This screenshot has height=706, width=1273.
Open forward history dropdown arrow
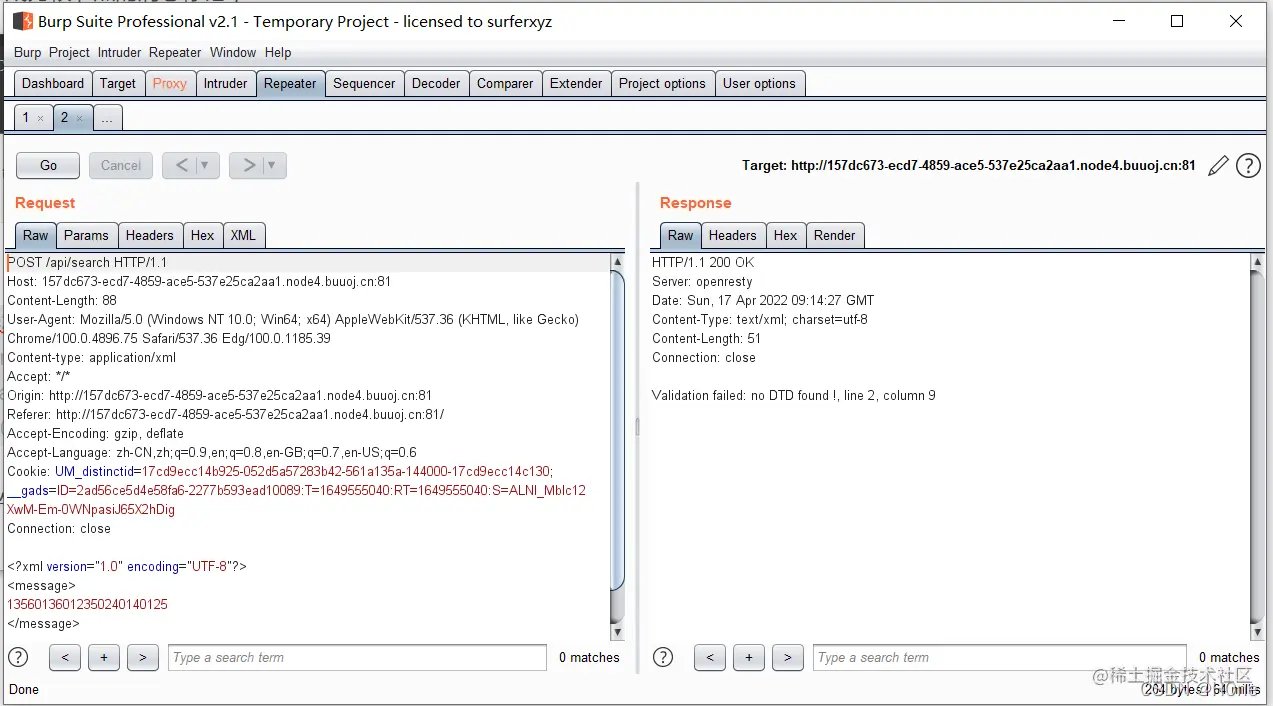click(x=273, y=165)
